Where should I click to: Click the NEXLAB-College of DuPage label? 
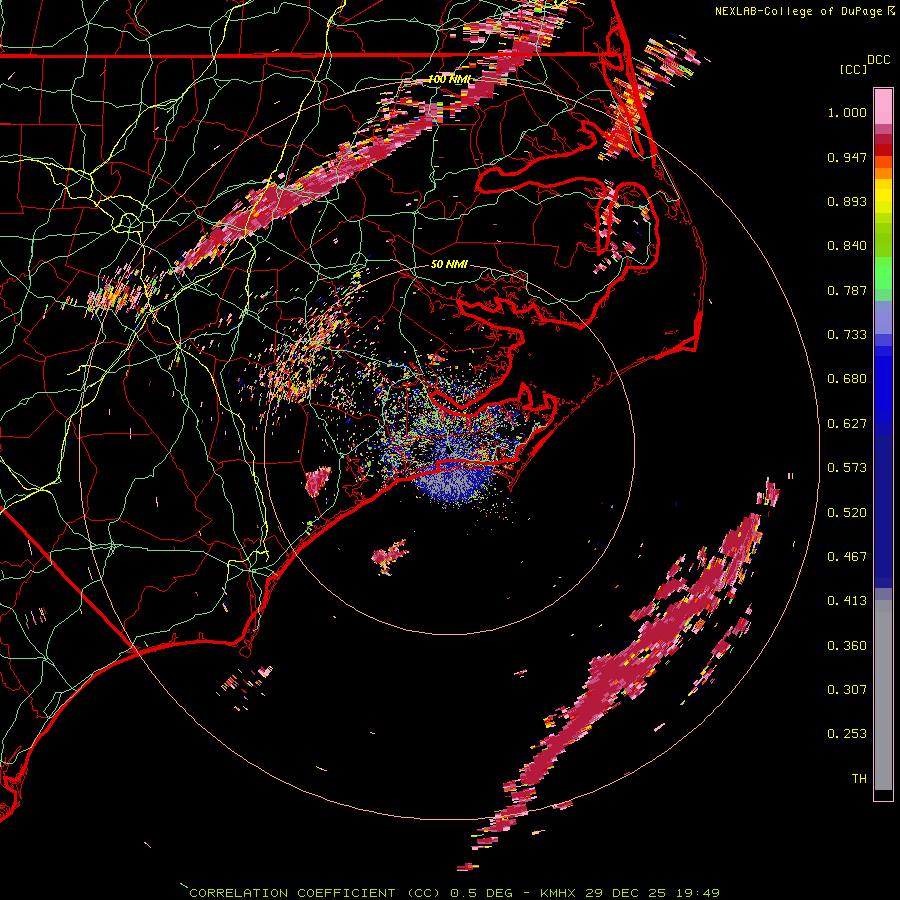point(799,11)
